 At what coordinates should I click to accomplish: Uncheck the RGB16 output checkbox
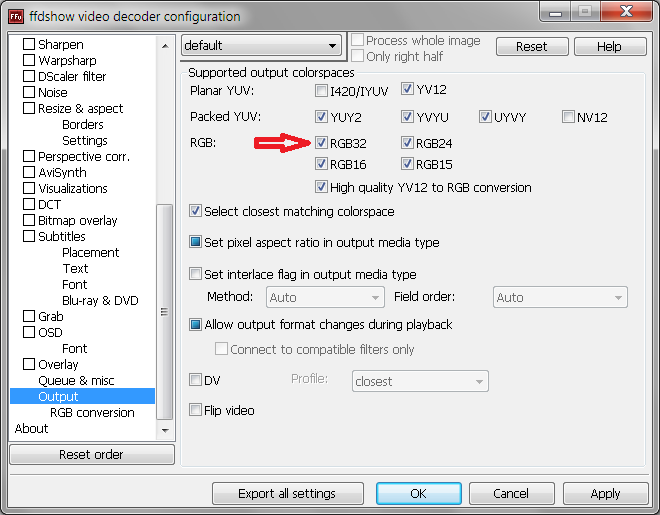(x=321, y=164)
